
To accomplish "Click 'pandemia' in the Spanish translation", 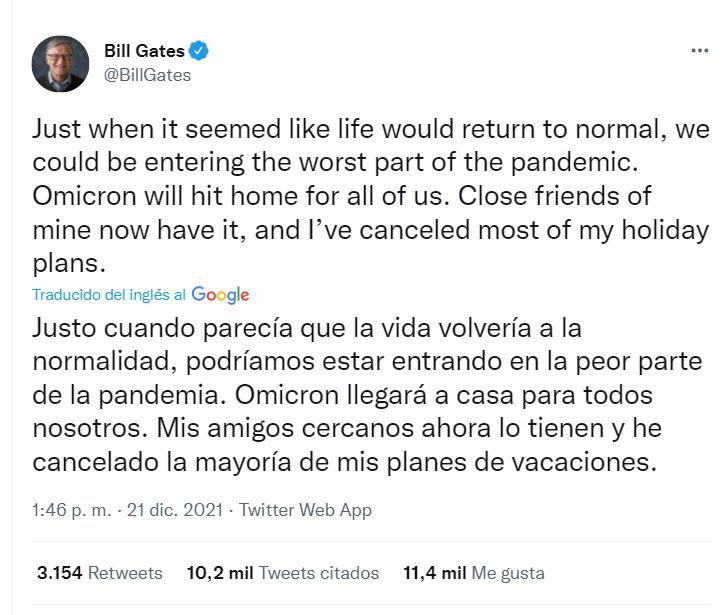I will point(162,396).
